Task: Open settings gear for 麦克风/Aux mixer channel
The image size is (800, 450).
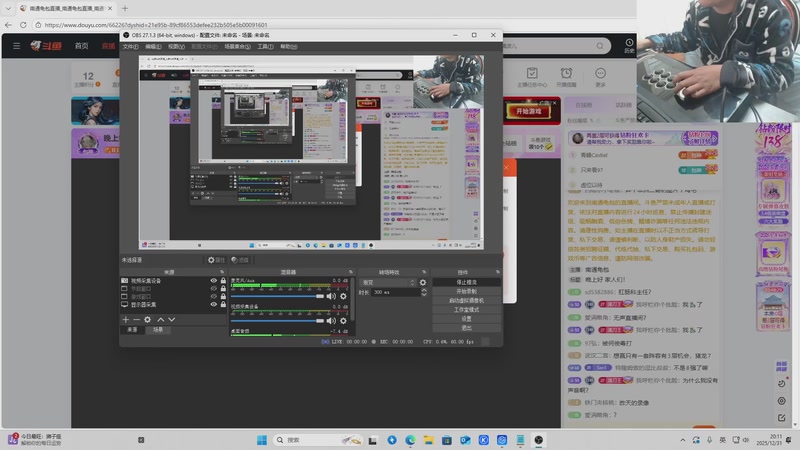Action: 343,296
